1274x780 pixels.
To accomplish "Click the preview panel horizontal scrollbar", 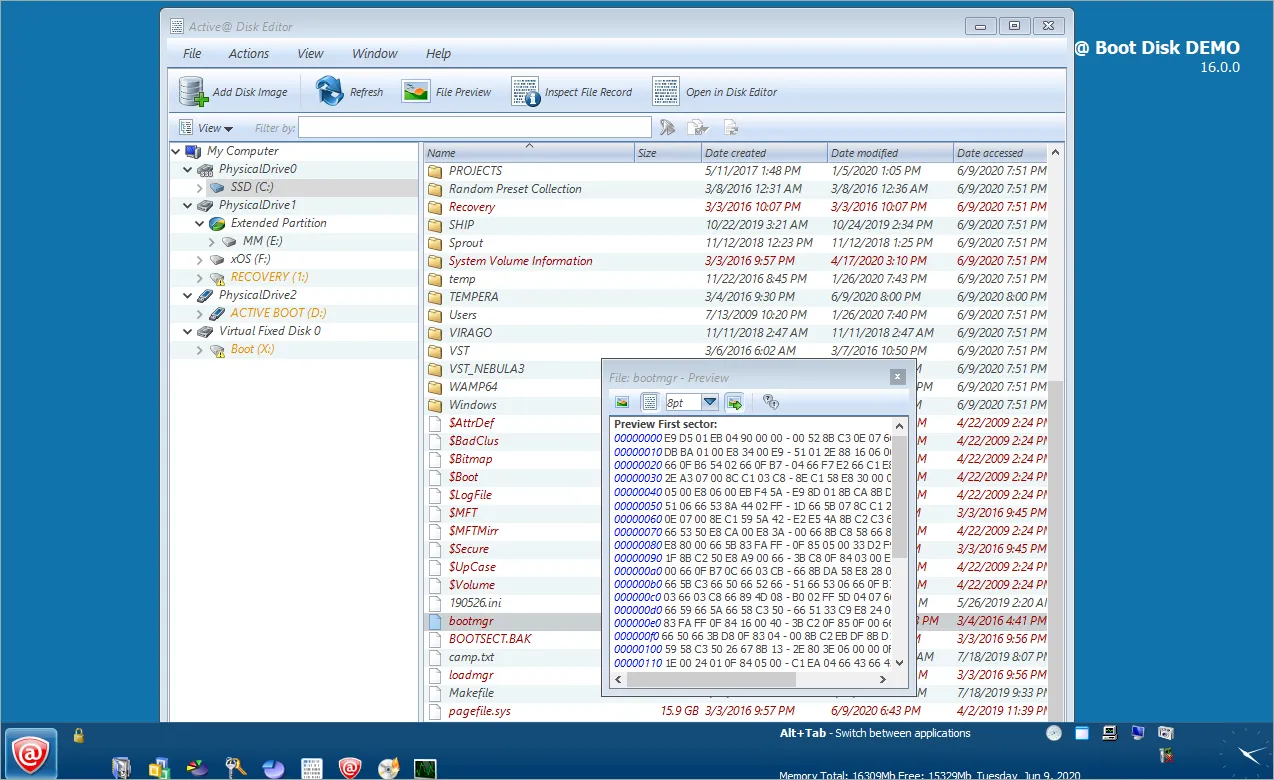I will 710,679.
